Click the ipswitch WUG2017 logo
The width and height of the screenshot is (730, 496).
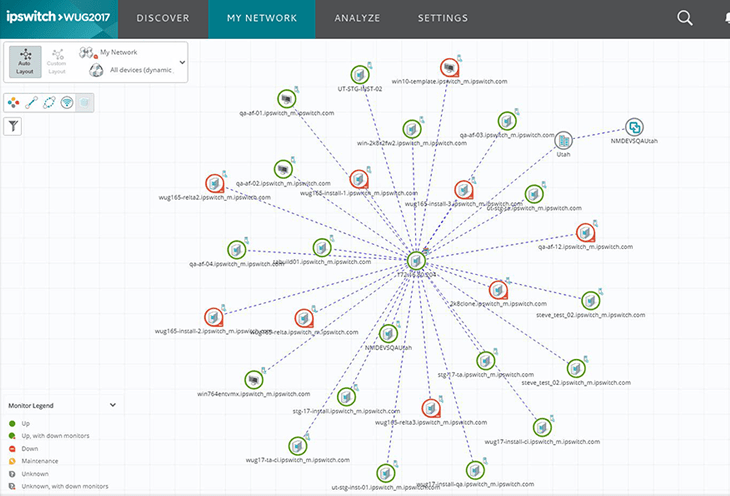click(x=58, y=18)
